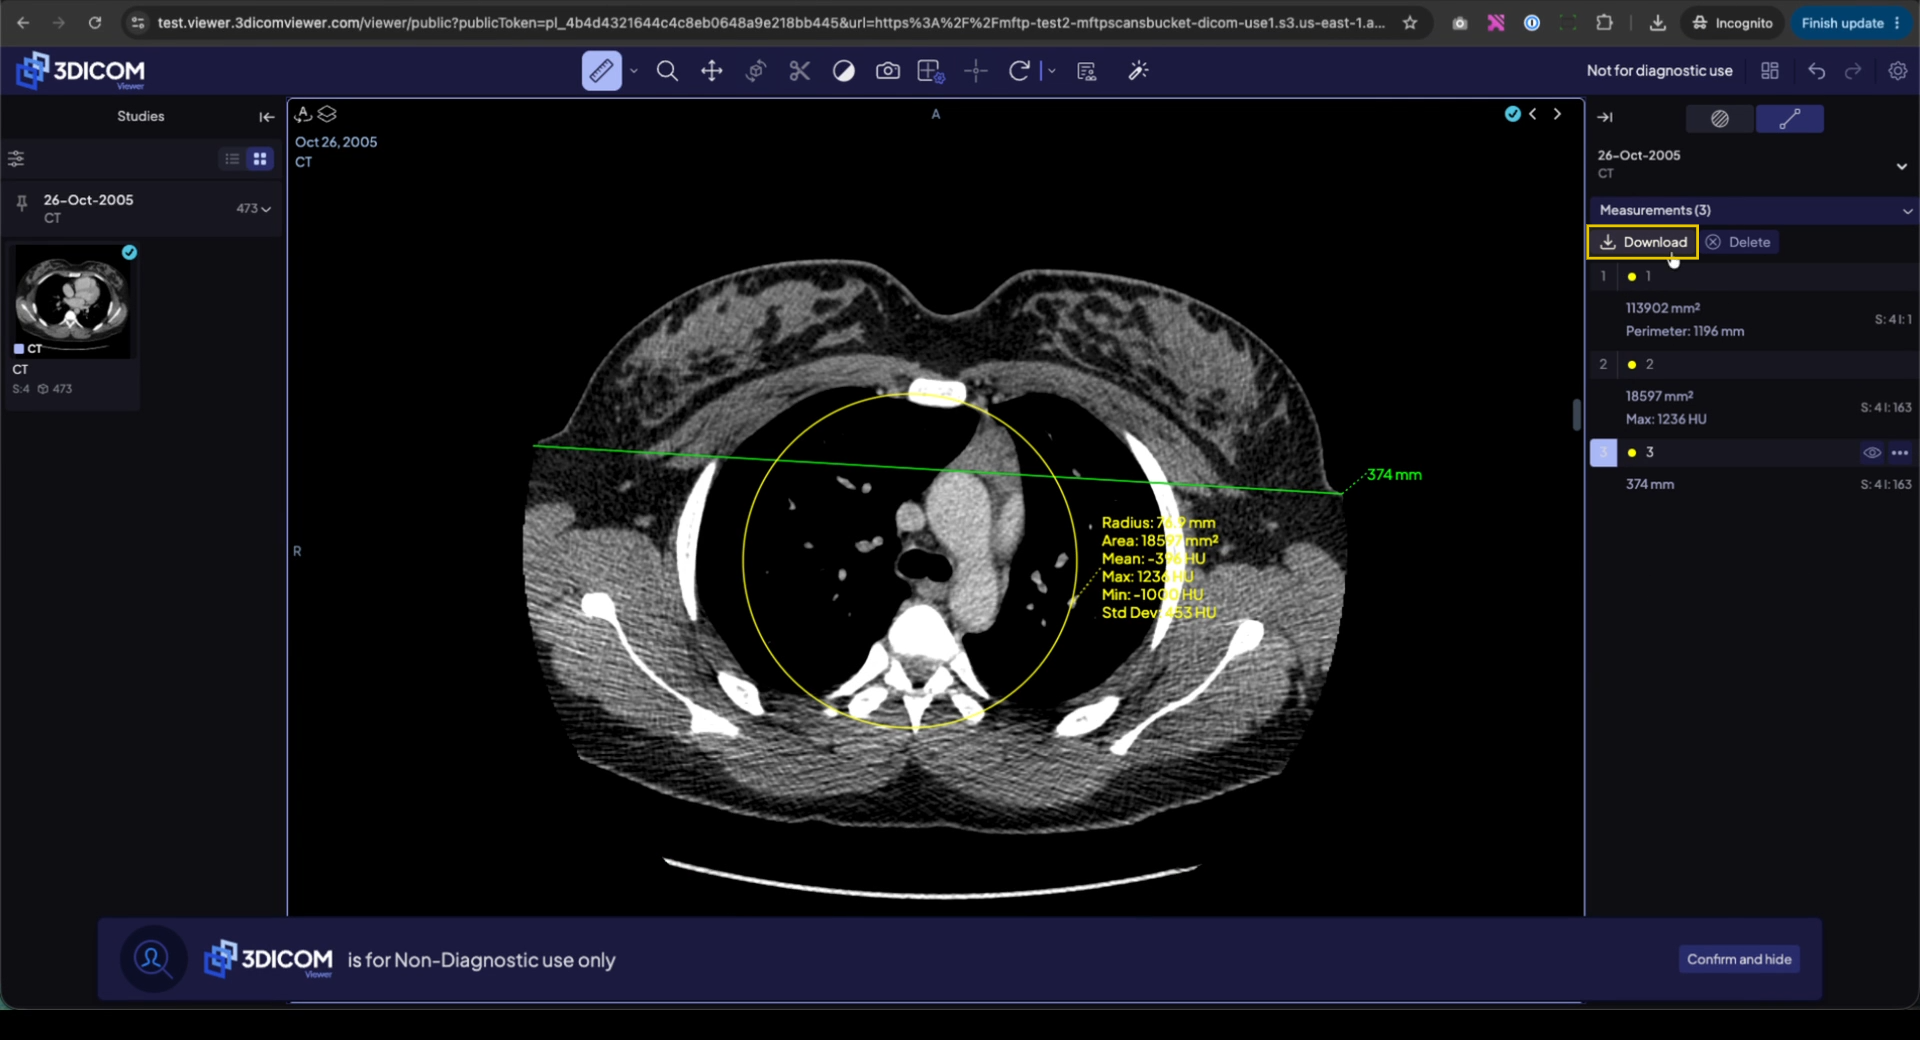Click yellow color dot of measurement 1
This screenshot has height=1040, width=1920.
1632,277
